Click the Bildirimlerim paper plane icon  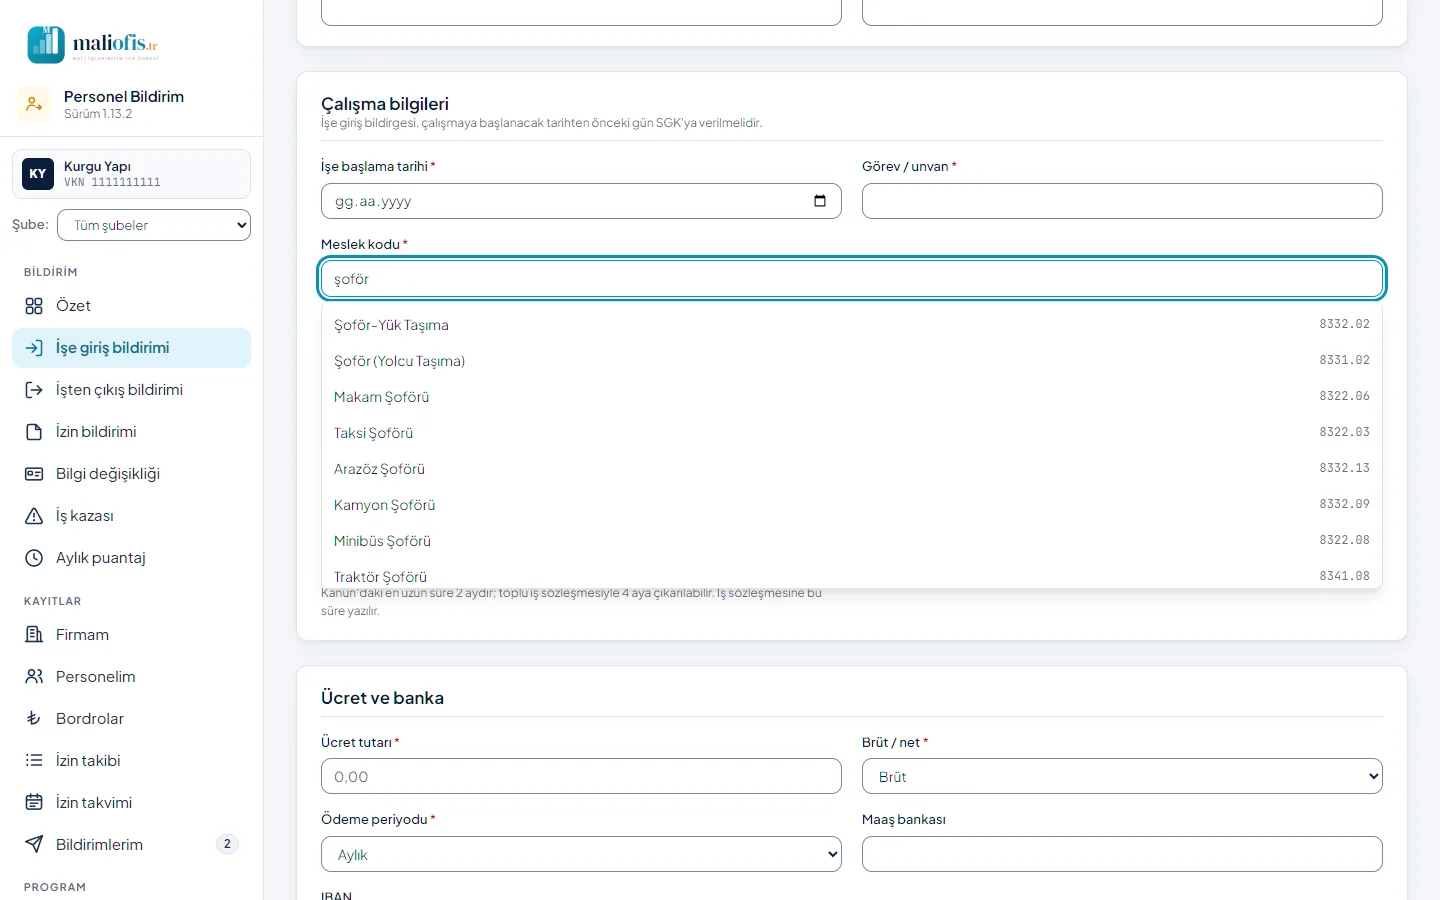click(34, 845)
